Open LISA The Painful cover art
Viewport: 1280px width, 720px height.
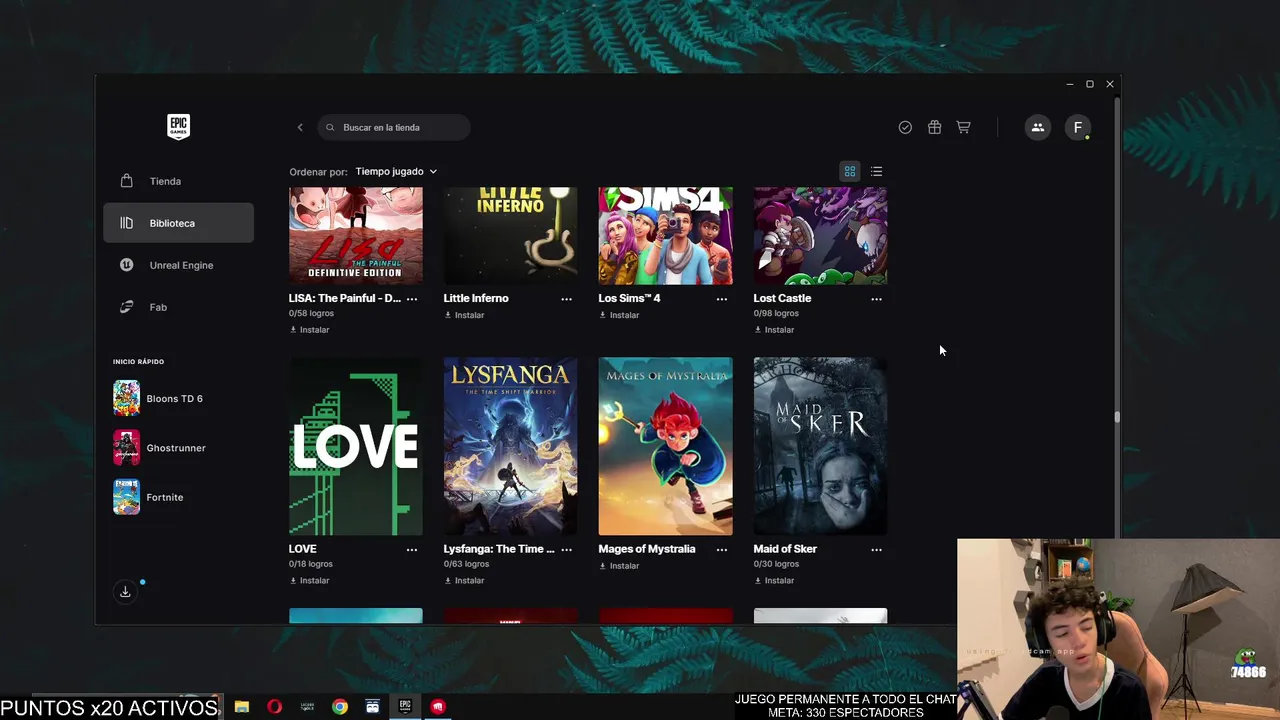point(356,236)
